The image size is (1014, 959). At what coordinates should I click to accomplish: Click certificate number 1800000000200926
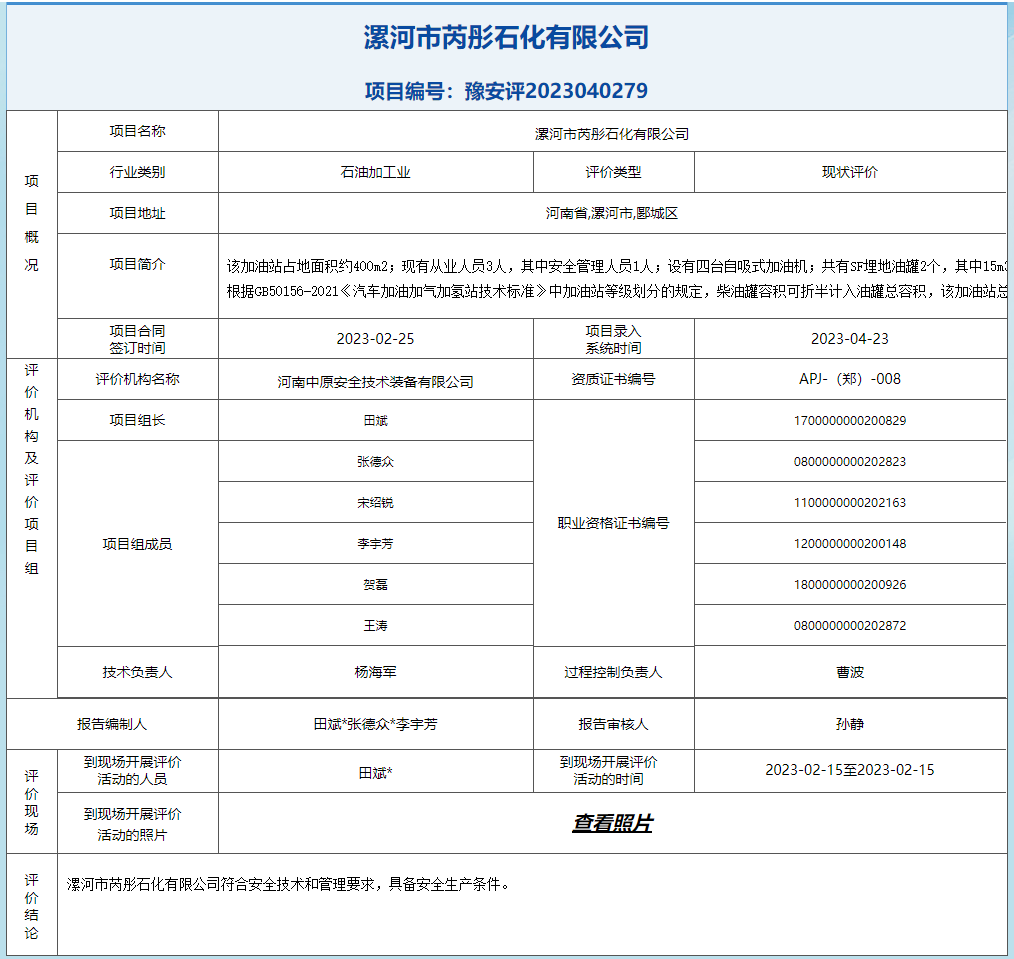850,585
